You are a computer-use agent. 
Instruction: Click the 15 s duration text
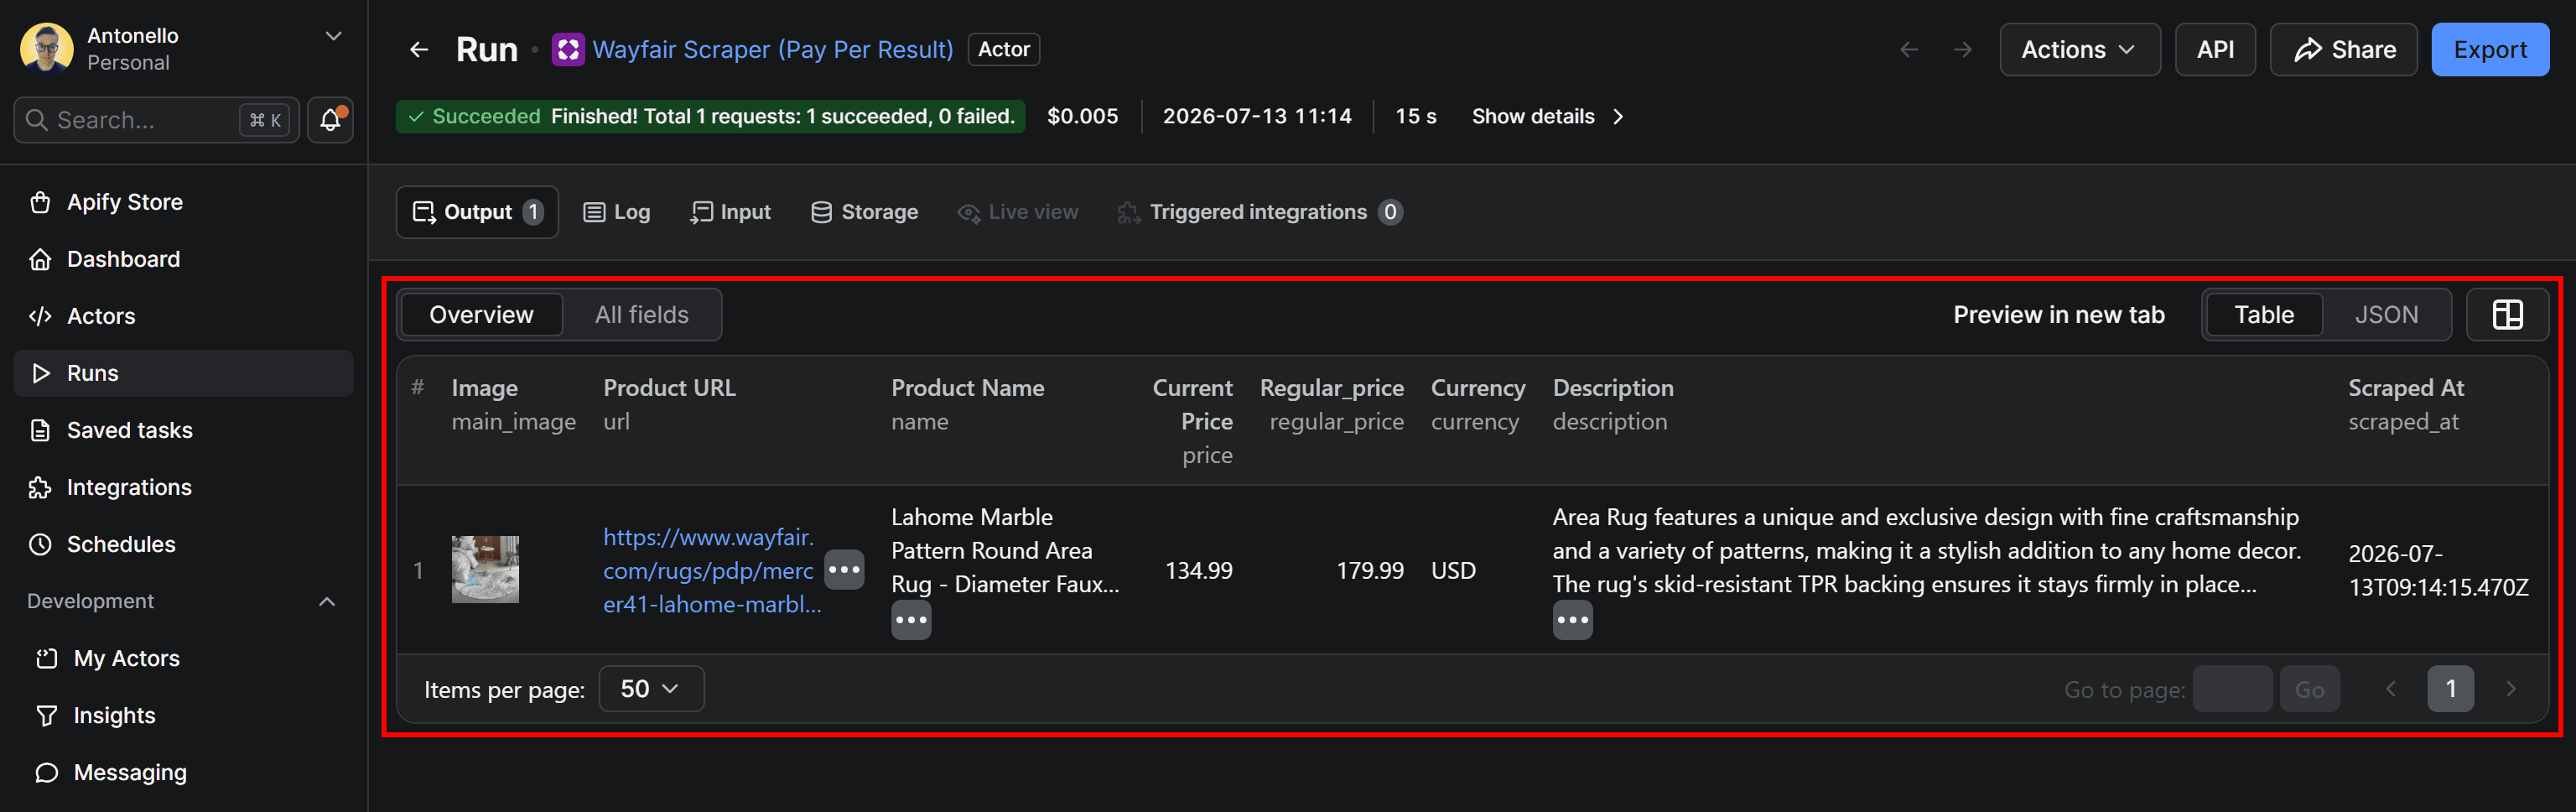pyautogui.click(x=1415, y=117)
